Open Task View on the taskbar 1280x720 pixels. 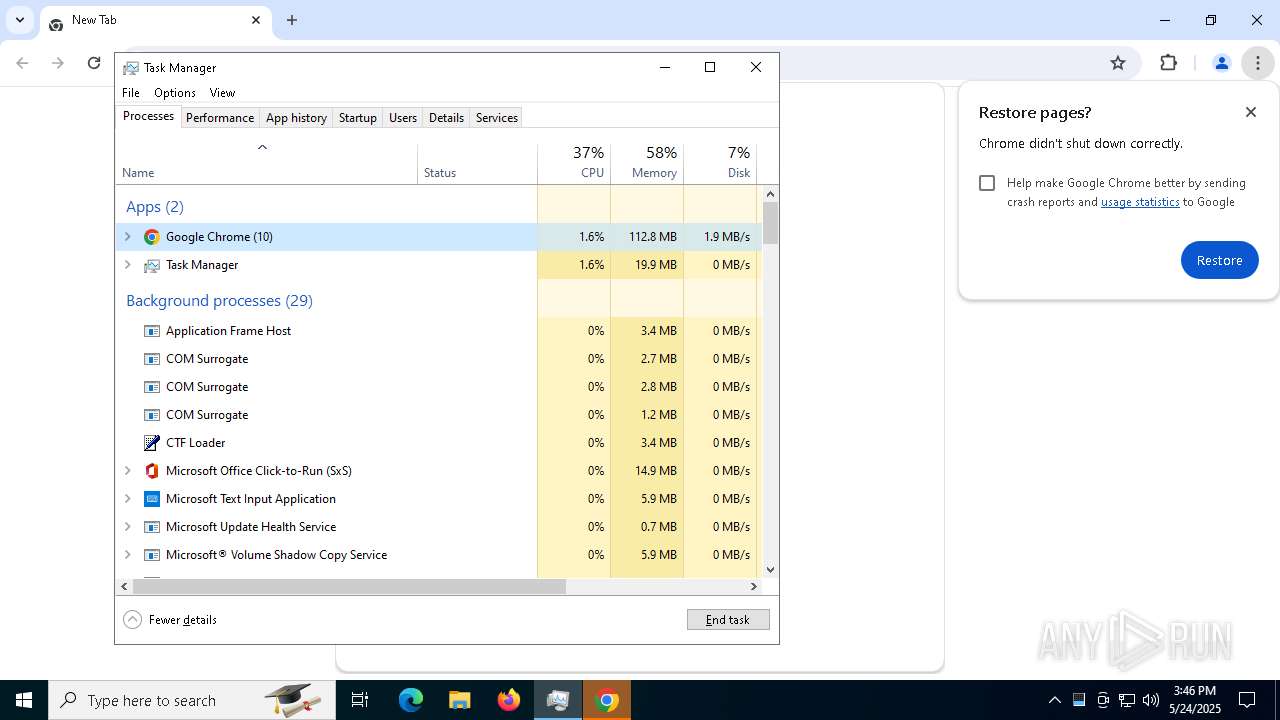(x=360, y=700)
